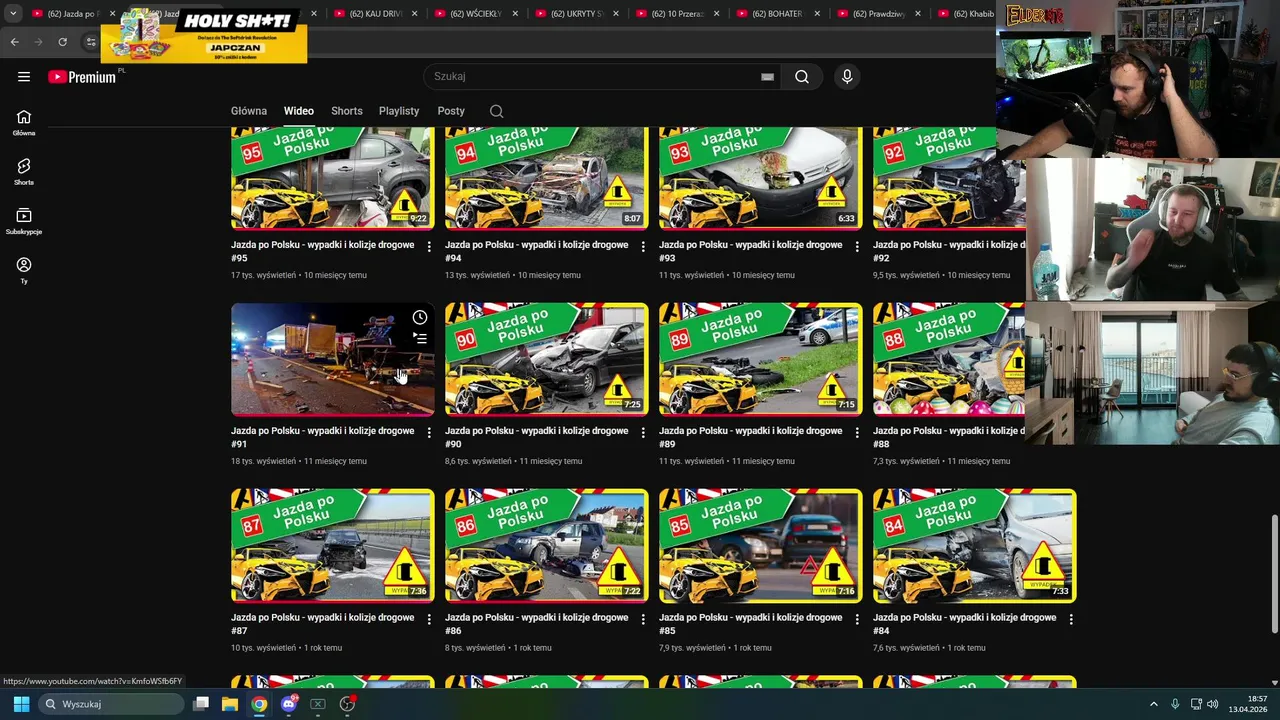This screenshot has width=1280, height=720.
Task: Open Task View from taskbar
Action: click(x=201, y=704)
